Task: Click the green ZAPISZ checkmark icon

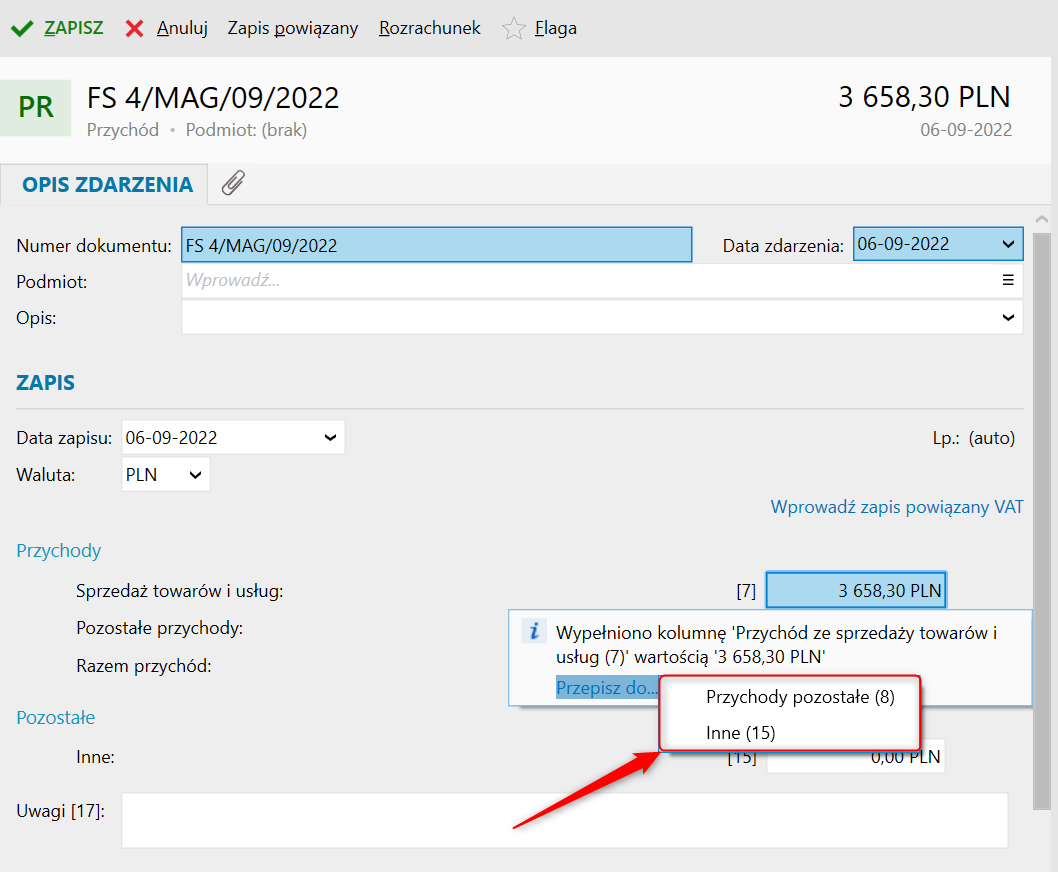Action: pos(22,29)
